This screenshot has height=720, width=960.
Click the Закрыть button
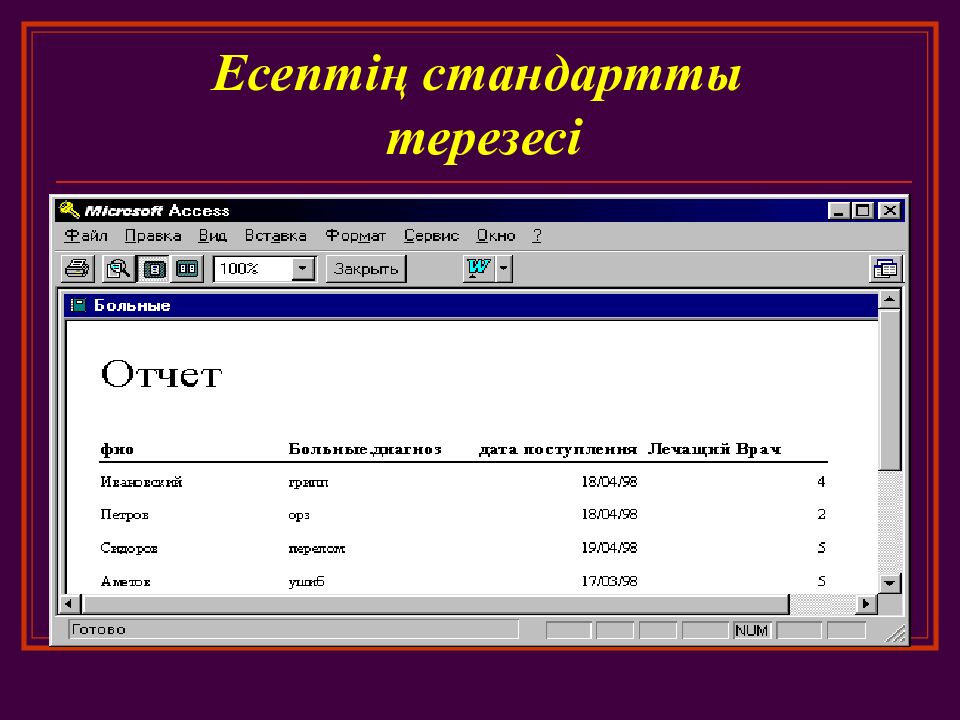pyautogui.click(x=366, y=268)
